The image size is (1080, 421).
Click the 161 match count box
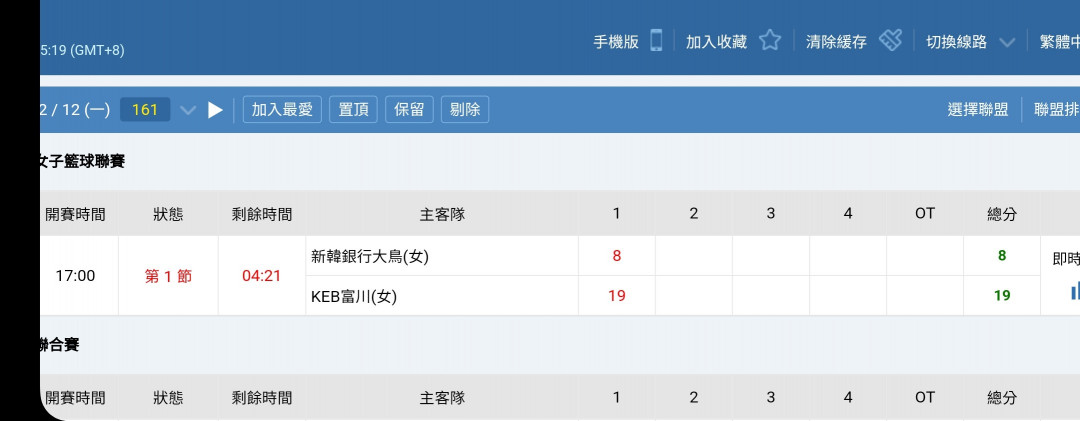[x=145, y=110]
